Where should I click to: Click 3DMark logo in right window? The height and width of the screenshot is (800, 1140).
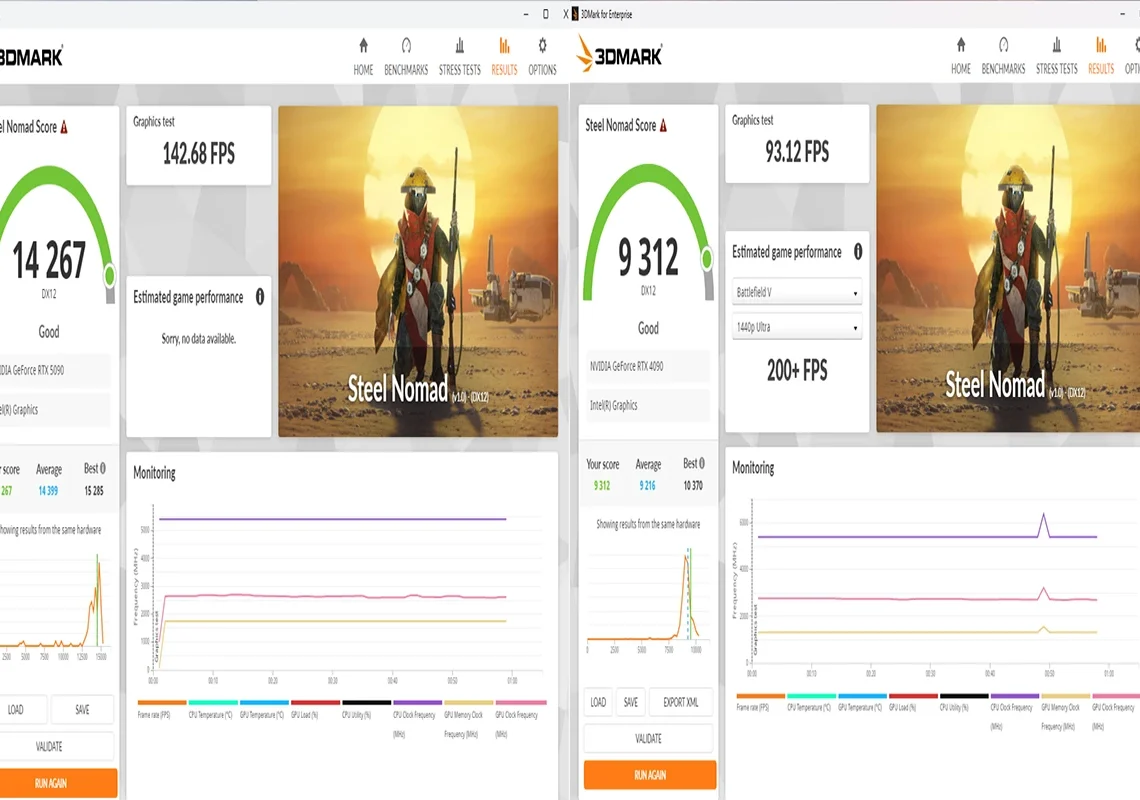click(x=619, y=54)
